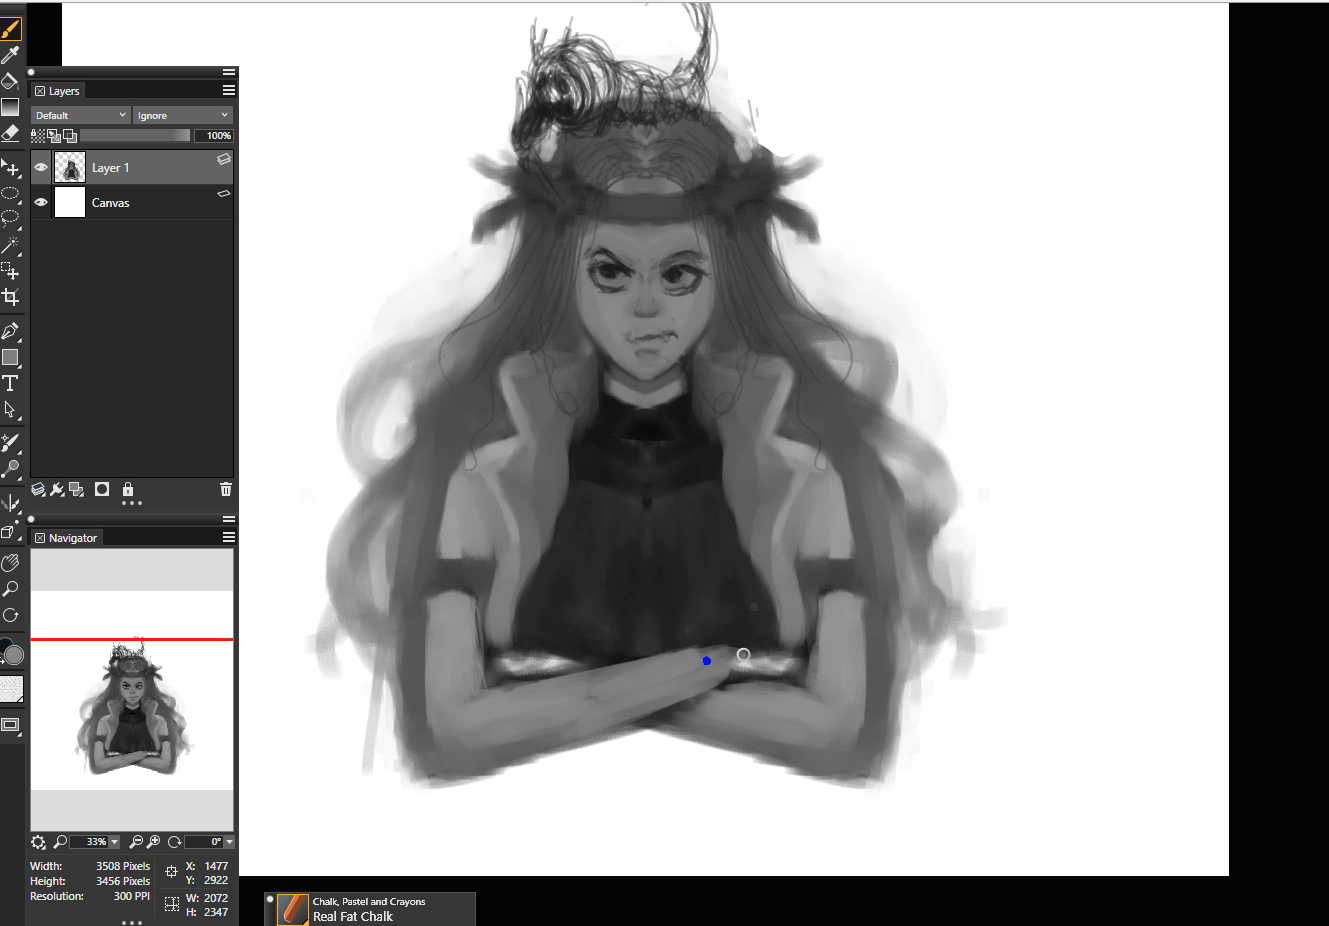
Task: Select the Grabber hand tool
Action: click(11, 563)
